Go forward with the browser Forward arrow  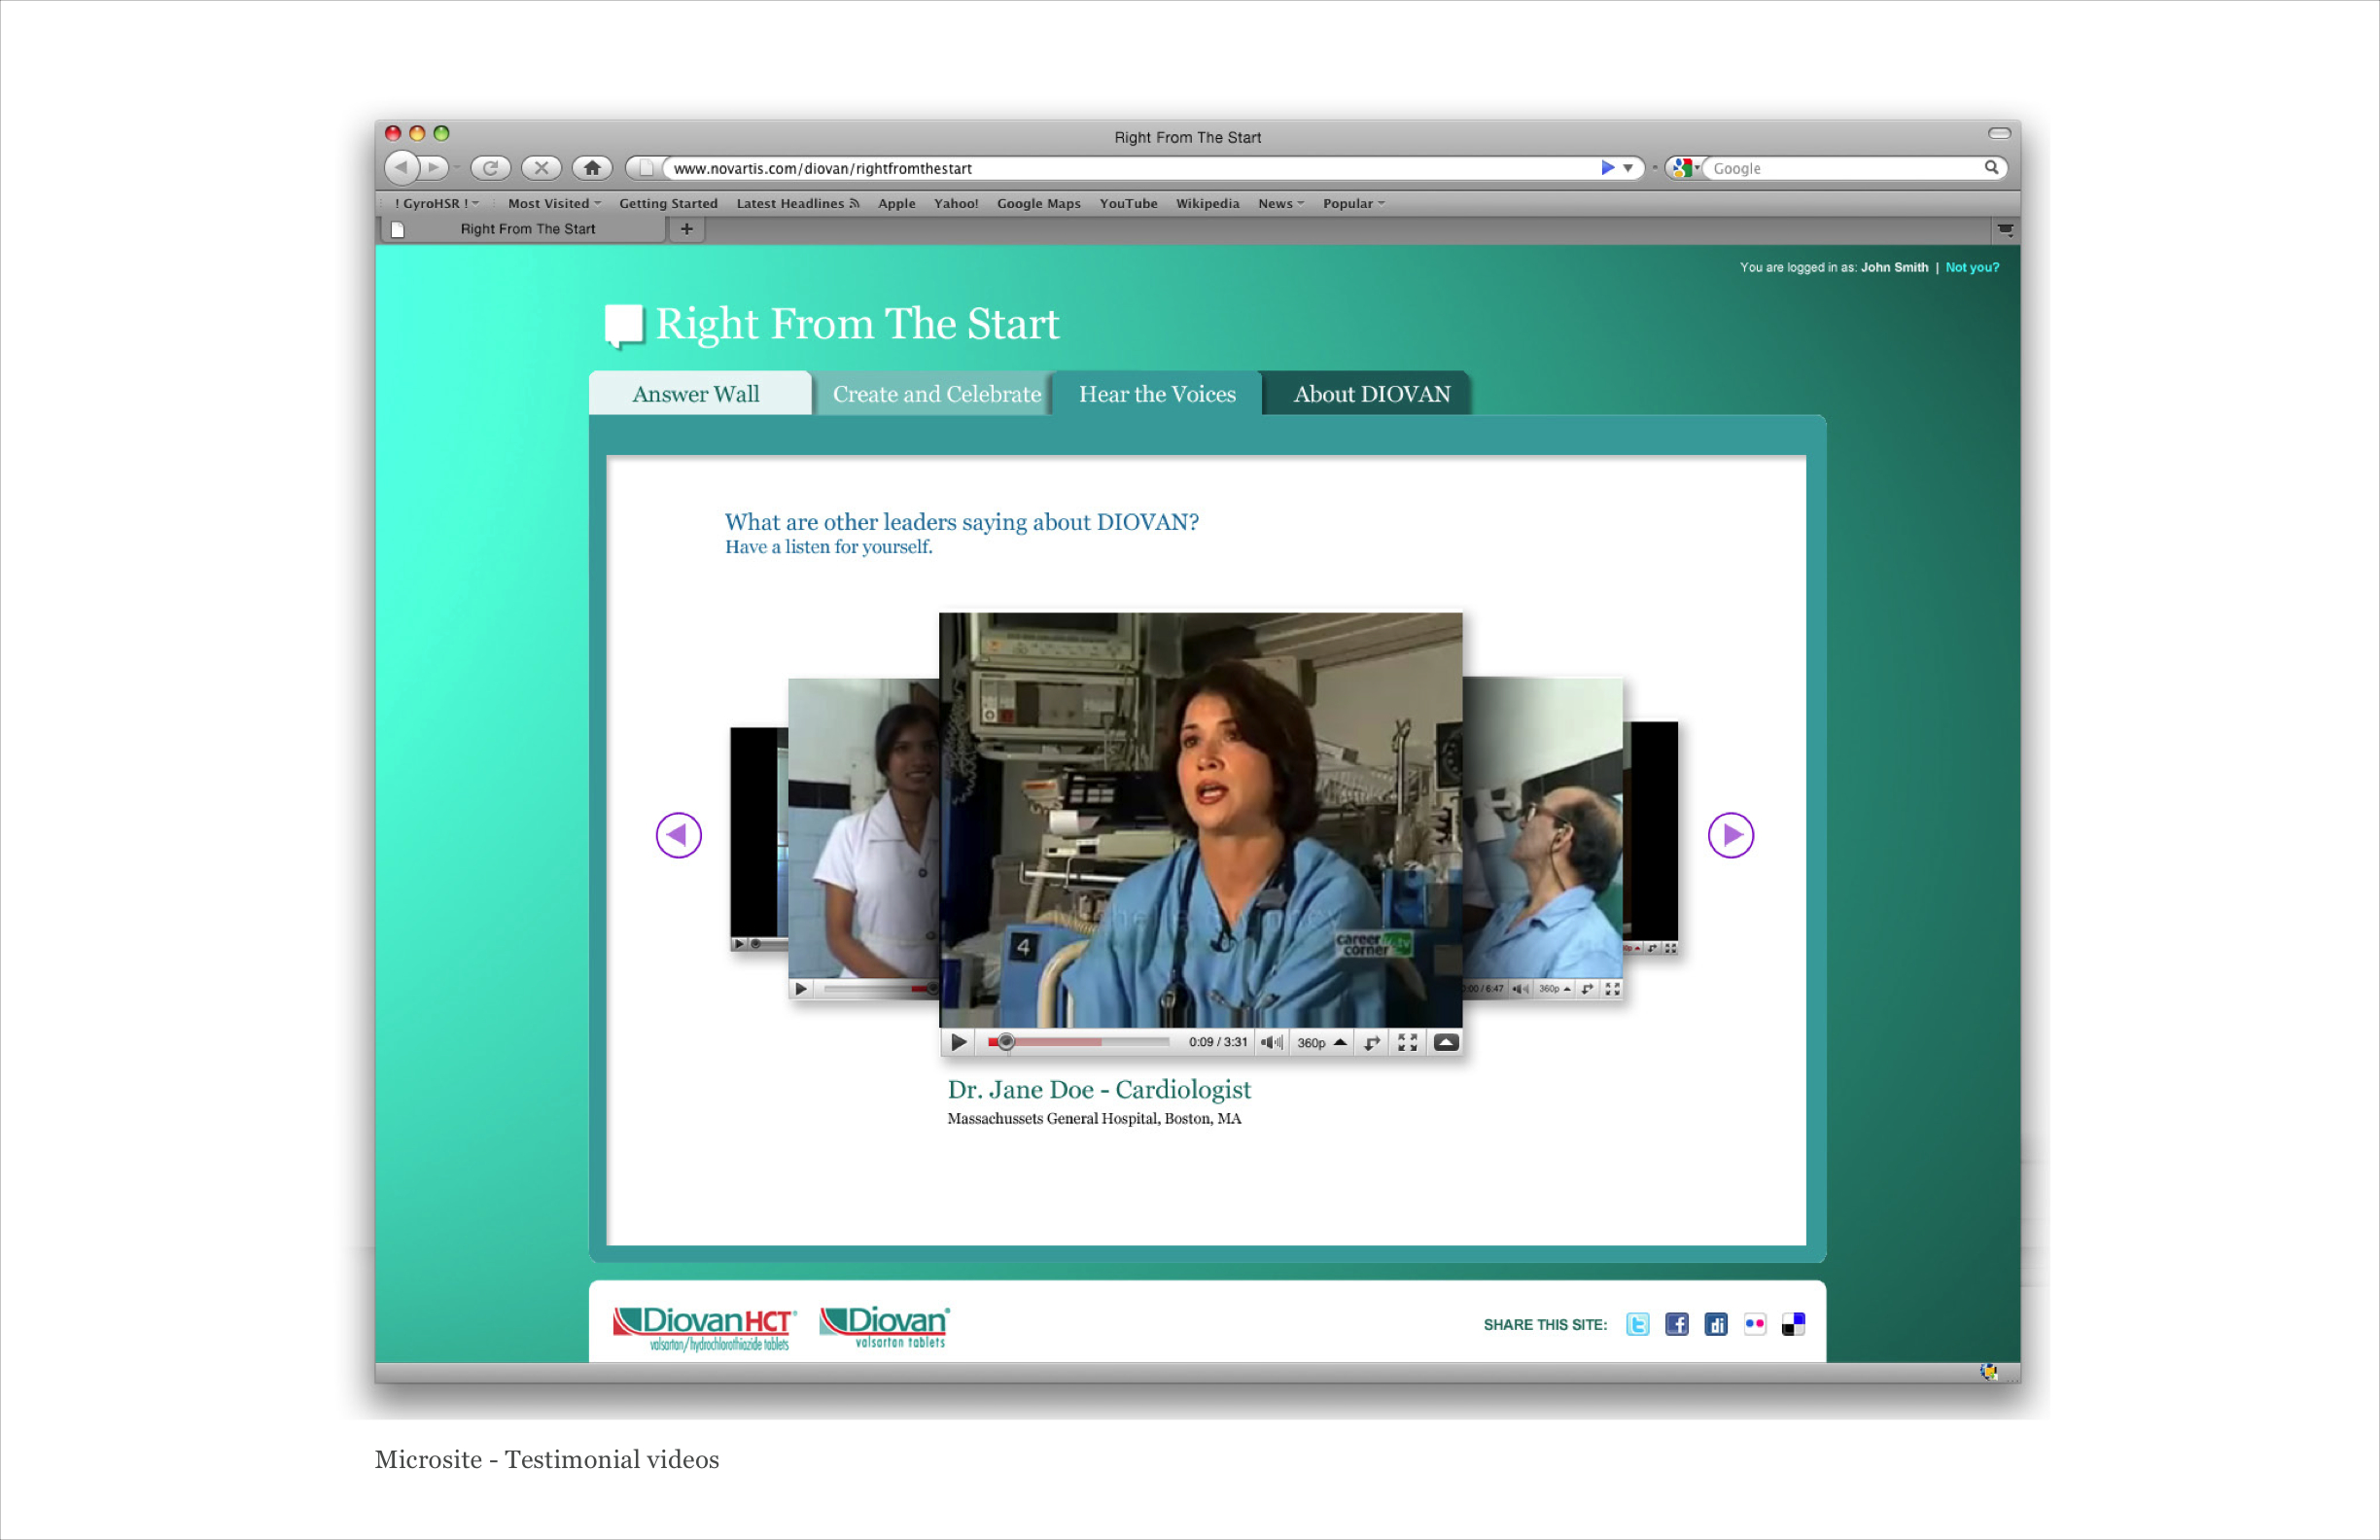coord(434,167)
